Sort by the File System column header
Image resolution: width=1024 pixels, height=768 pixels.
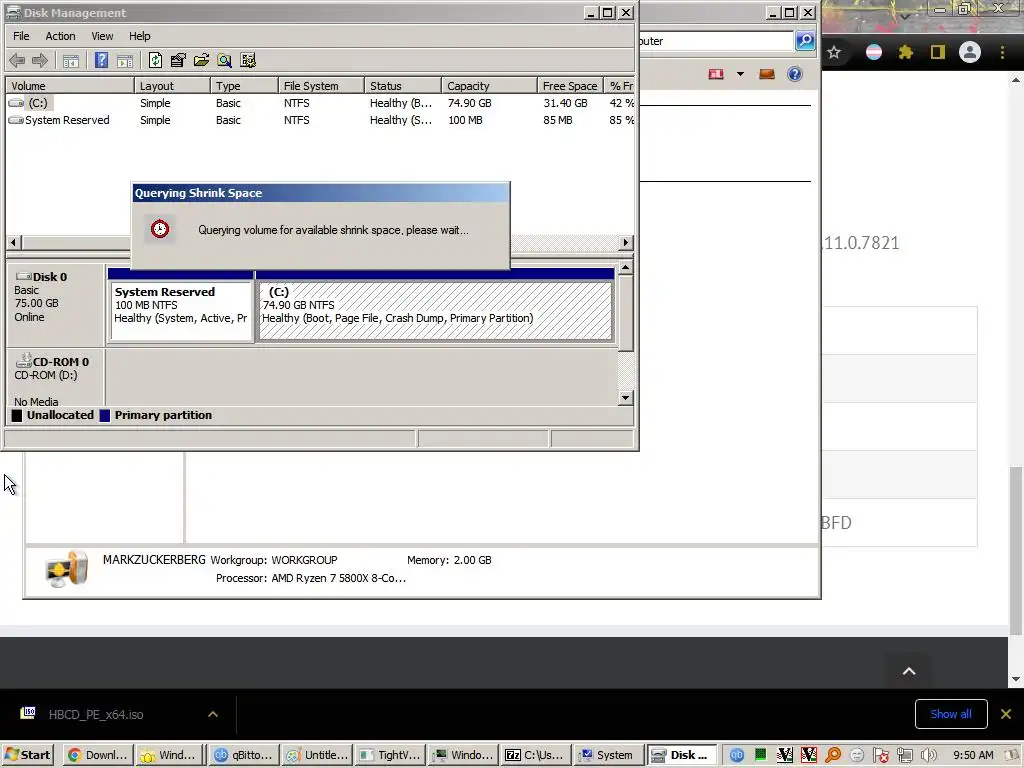pyautogui.click(x=321, y=86)
